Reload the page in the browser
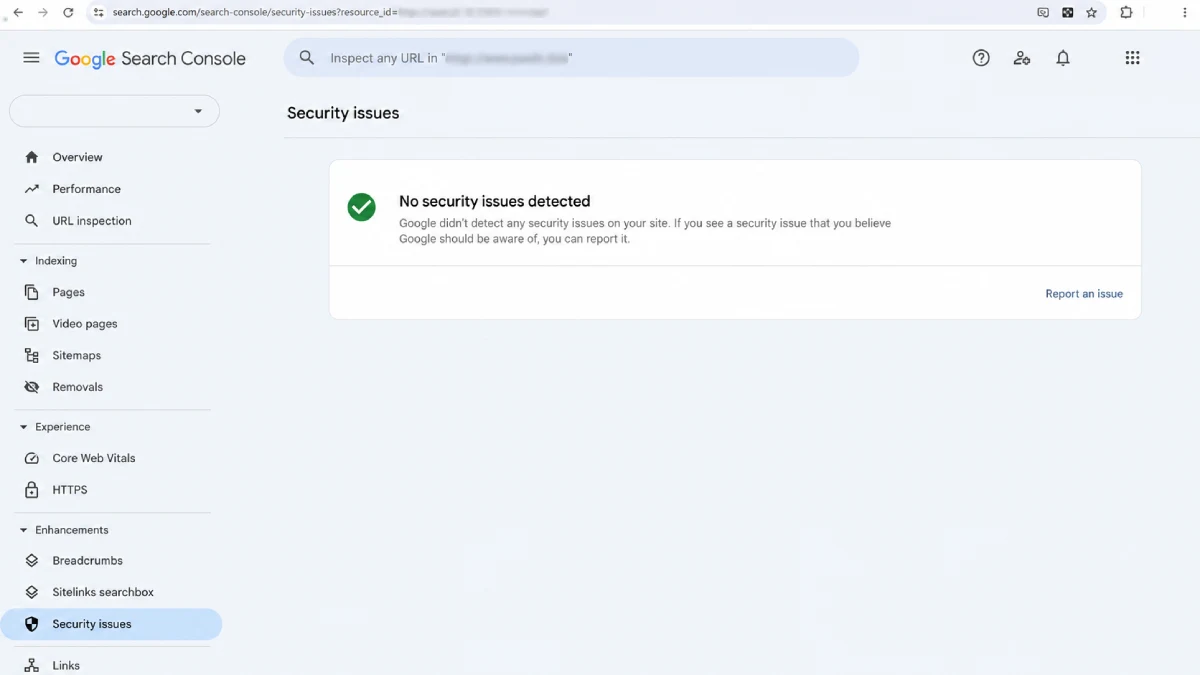The height and width of the screenshot is (675, 1200). pyautogui.click(x=68, y=13)
